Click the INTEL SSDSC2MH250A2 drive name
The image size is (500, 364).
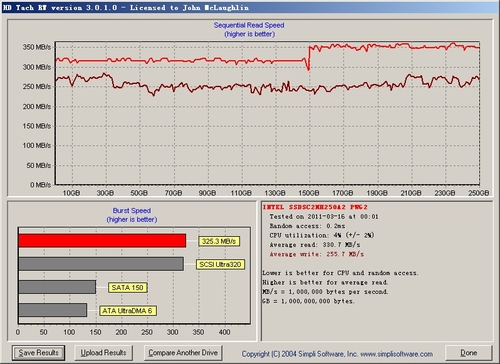click(315, 207)
